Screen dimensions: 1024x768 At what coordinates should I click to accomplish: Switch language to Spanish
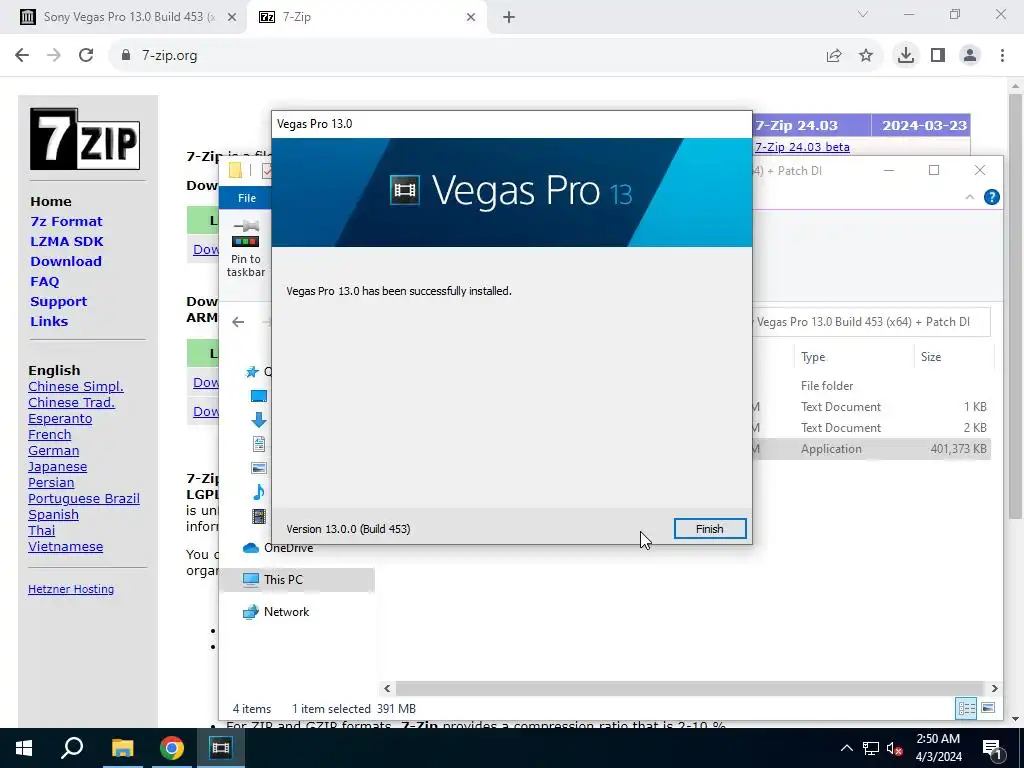pos(54,515)
